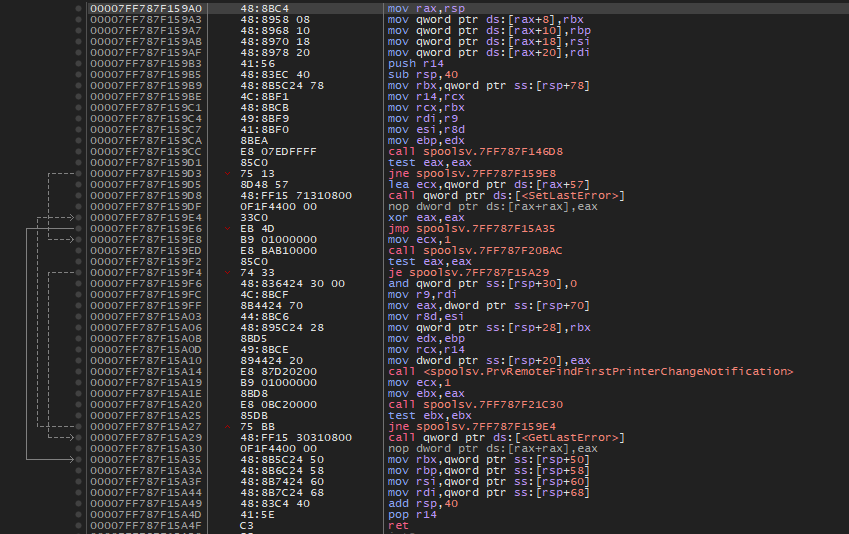The width and height of the screenshot is (849, 534).
Task: Select instruction lea ecx,qword ptr ds:[rax+57]
Action: (x=489, y=185)
